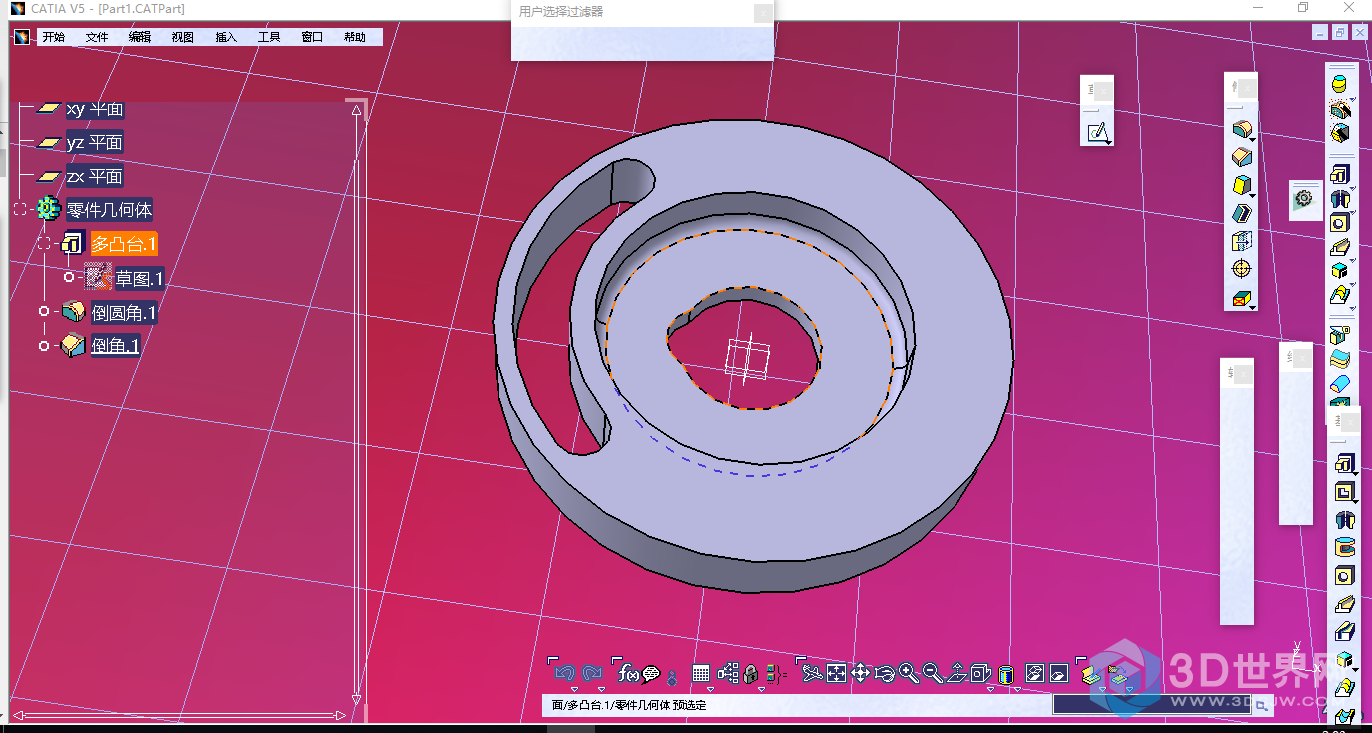
Task: Select the Rotate view tool
Action: pyautogui.click(x=884, y=674)
